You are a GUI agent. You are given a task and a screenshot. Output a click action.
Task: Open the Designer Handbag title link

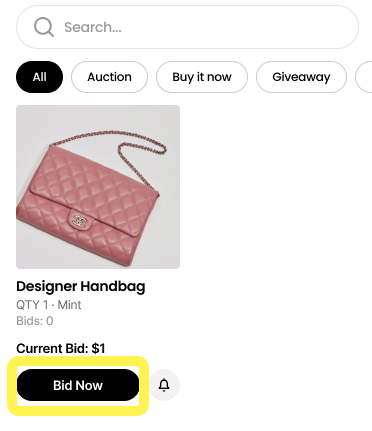pyautogui.click(x=81, y=287)
